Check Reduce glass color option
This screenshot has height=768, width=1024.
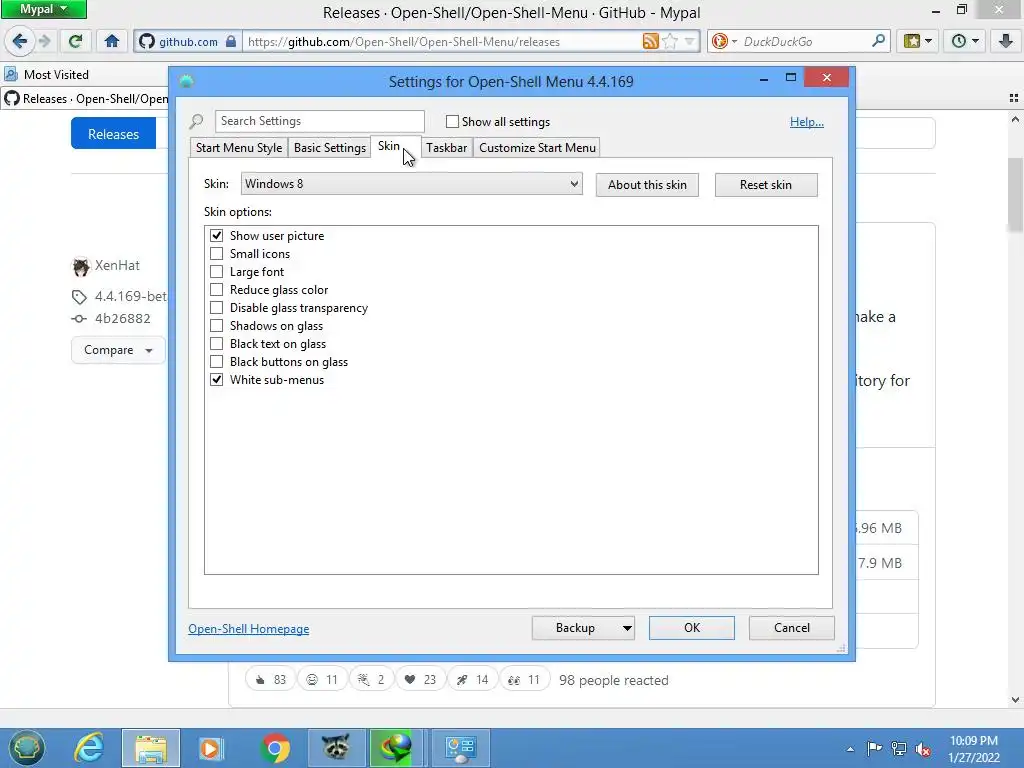(x=216, y=289)
